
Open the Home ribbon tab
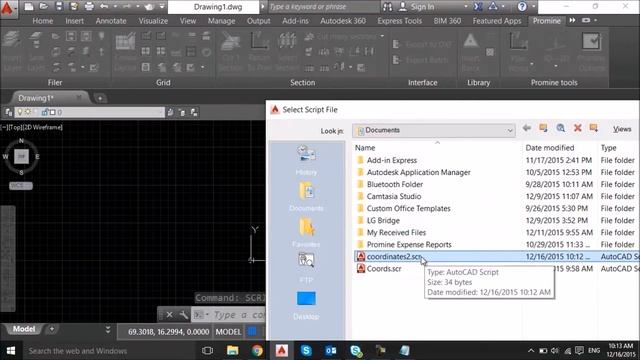[x=42, y=21]
